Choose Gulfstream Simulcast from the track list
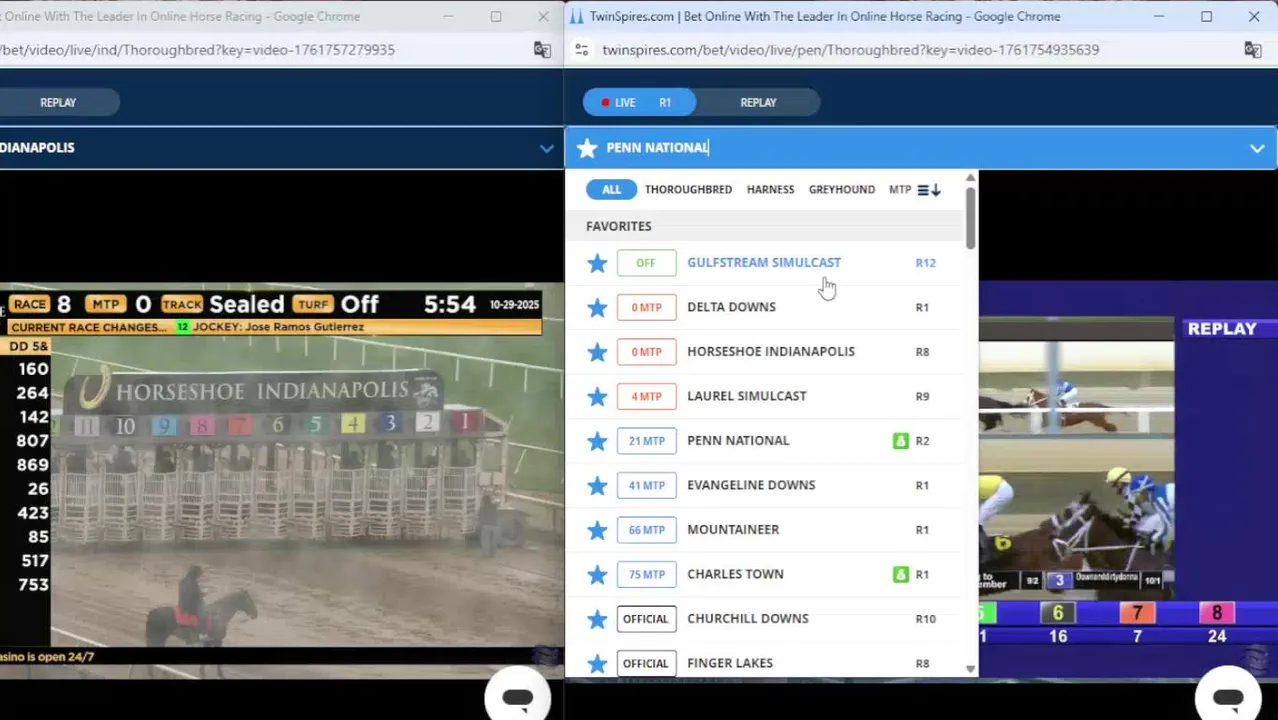Screen dimensions: 1278x720 [764, 263]
